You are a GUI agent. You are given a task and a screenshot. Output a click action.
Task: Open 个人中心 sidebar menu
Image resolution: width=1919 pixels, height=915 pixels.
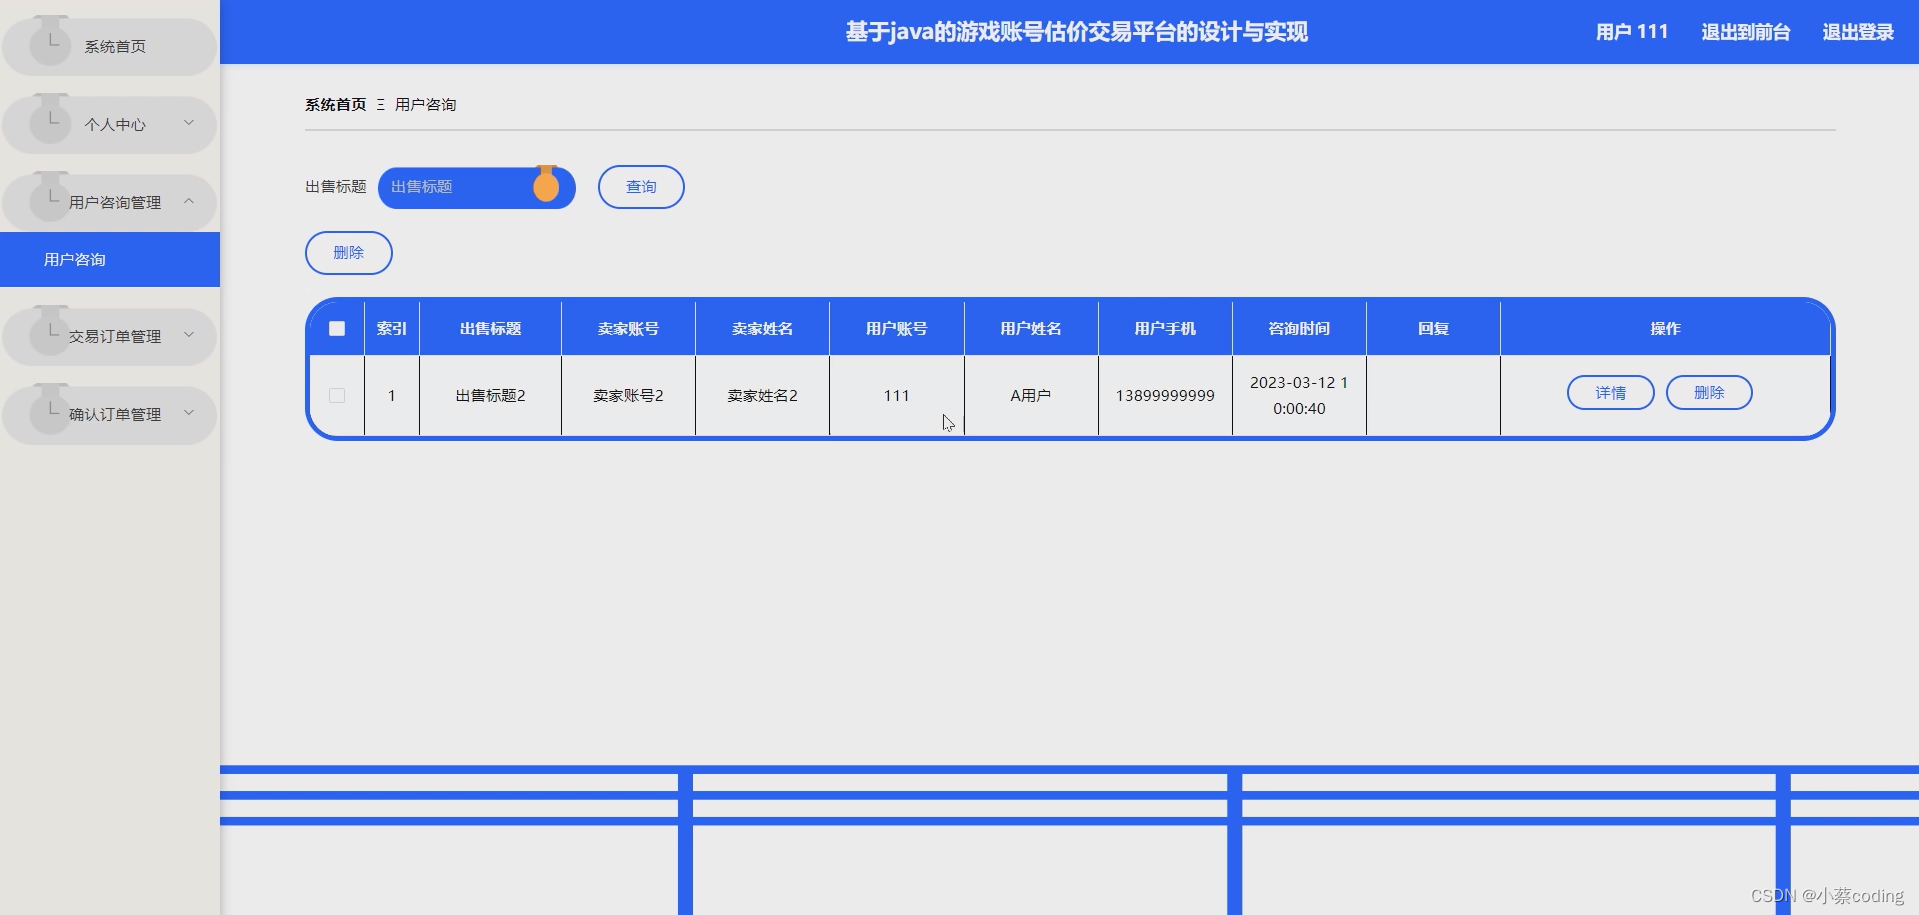(109, 124)
